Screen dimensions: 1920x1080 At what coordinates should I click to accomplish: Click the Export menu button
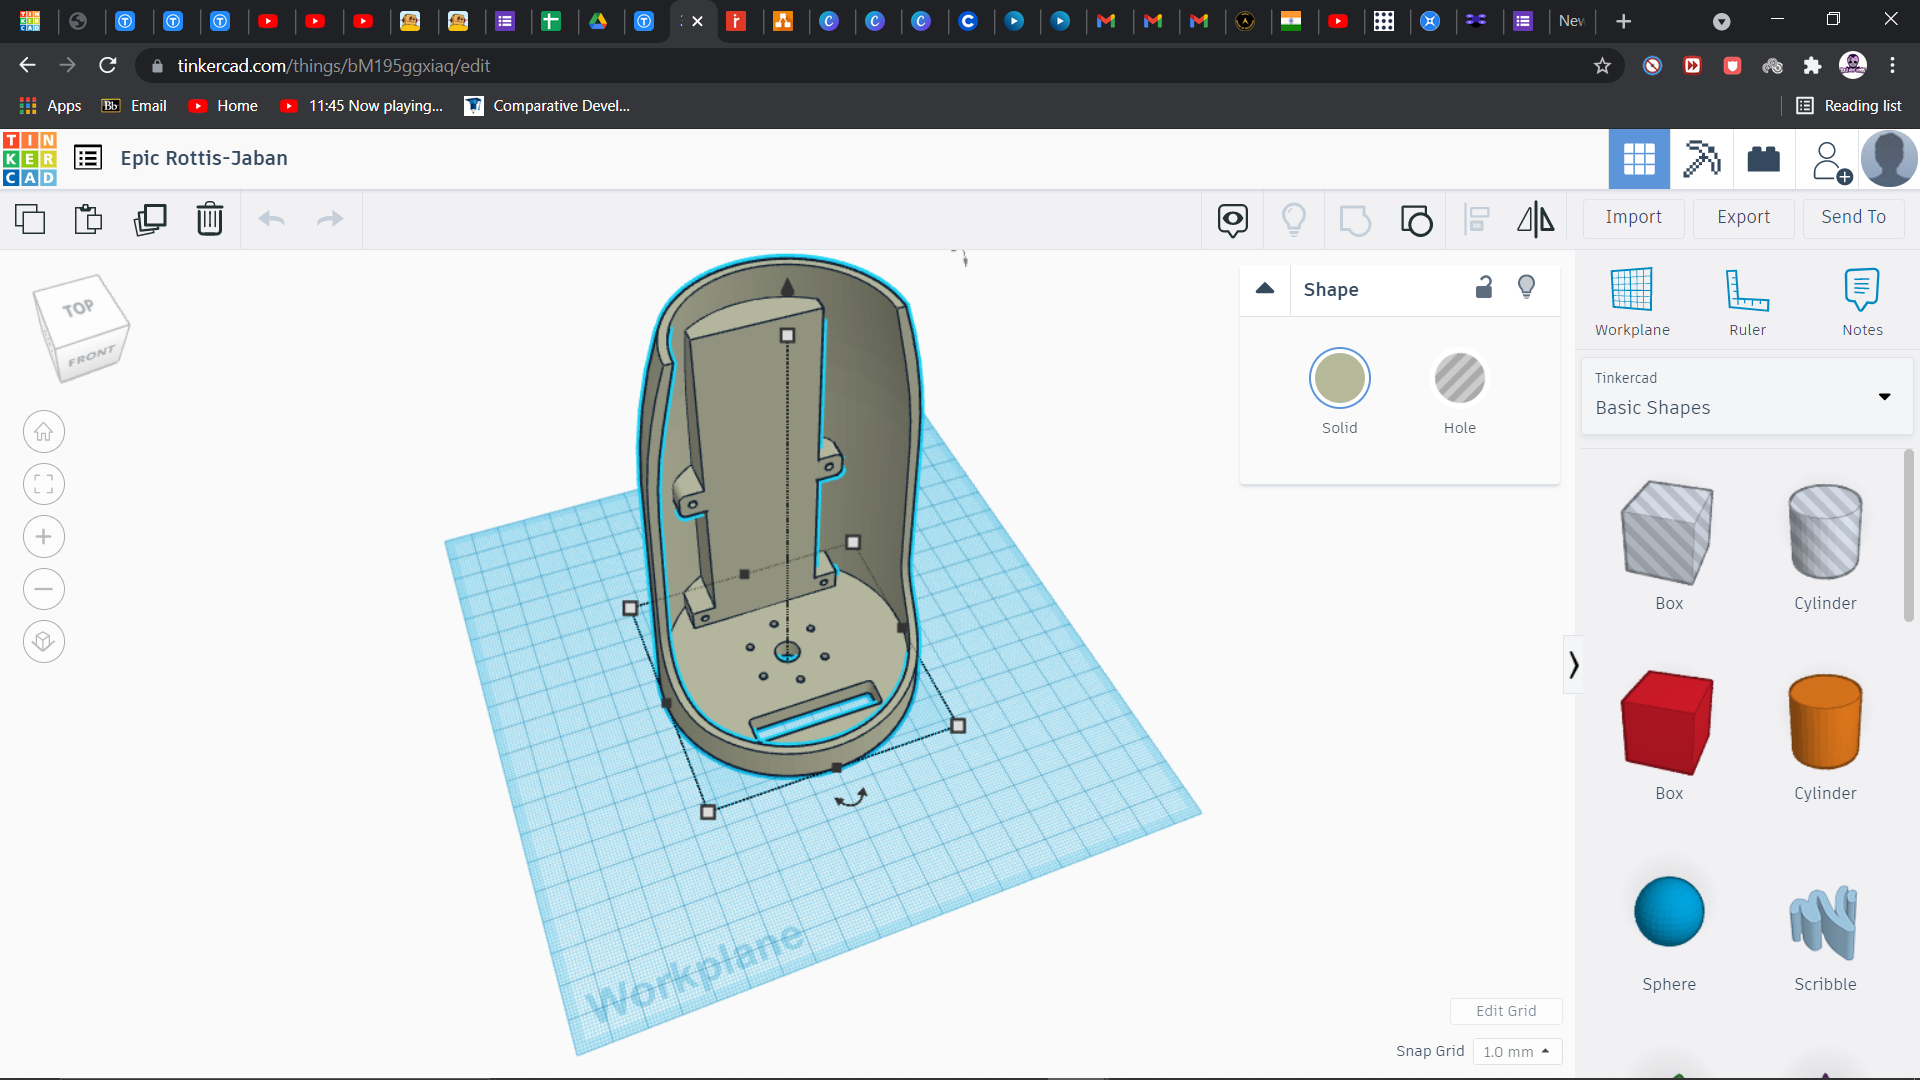pyautogui.click(x=1742, y=216)
